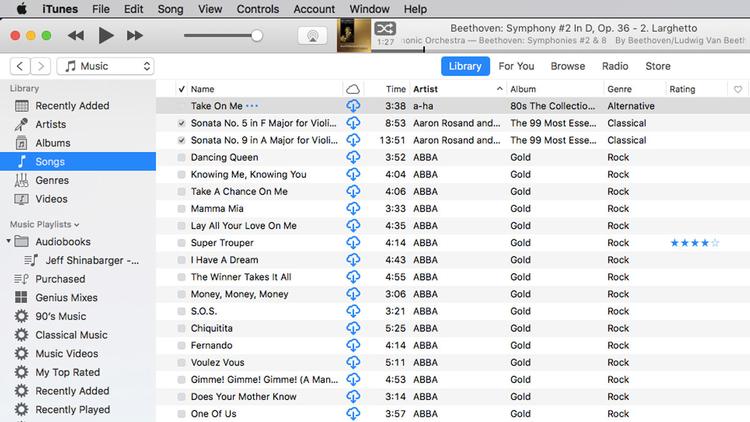The width and height of the screenshot is (750, 422).
Task: Toggle the shuffle icon
Action: click(x=385, y=28)
